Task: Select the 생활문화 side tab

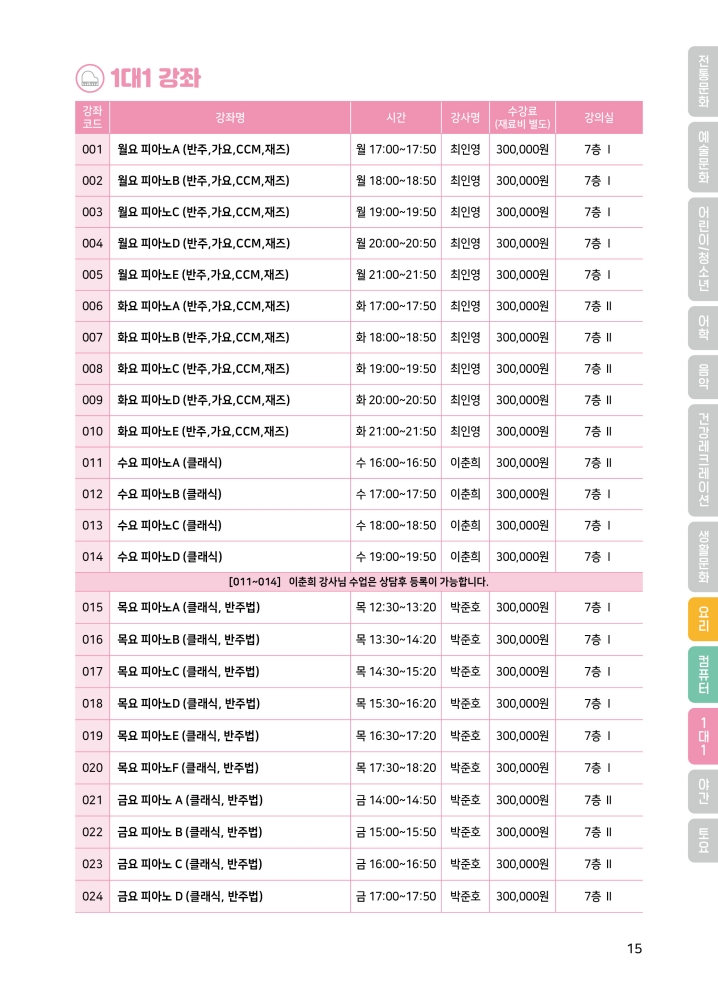Action: coord(702,556)
